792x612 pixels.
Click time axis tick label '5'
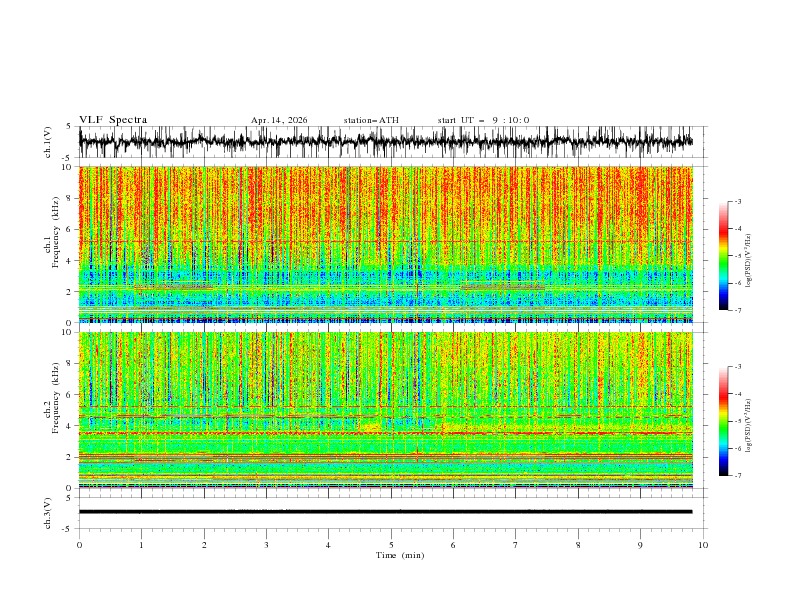391,545
